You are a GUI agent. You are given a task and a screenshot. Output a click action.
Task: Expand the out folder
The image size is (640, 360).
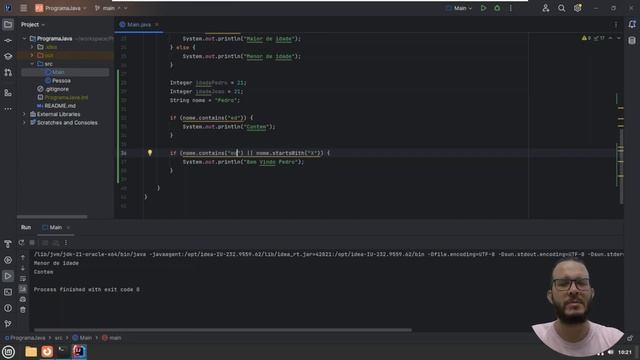point(32,55)
